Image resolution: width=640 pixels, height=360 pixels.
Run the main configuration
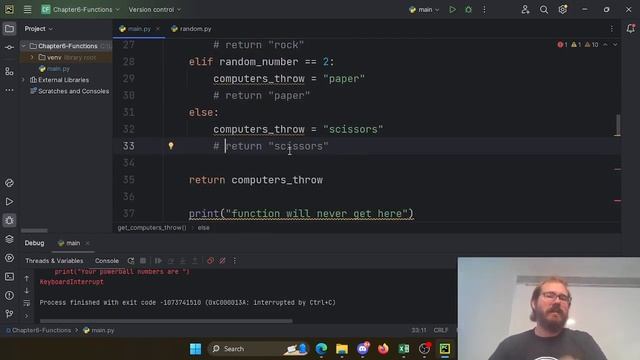[x=452, y=9]
